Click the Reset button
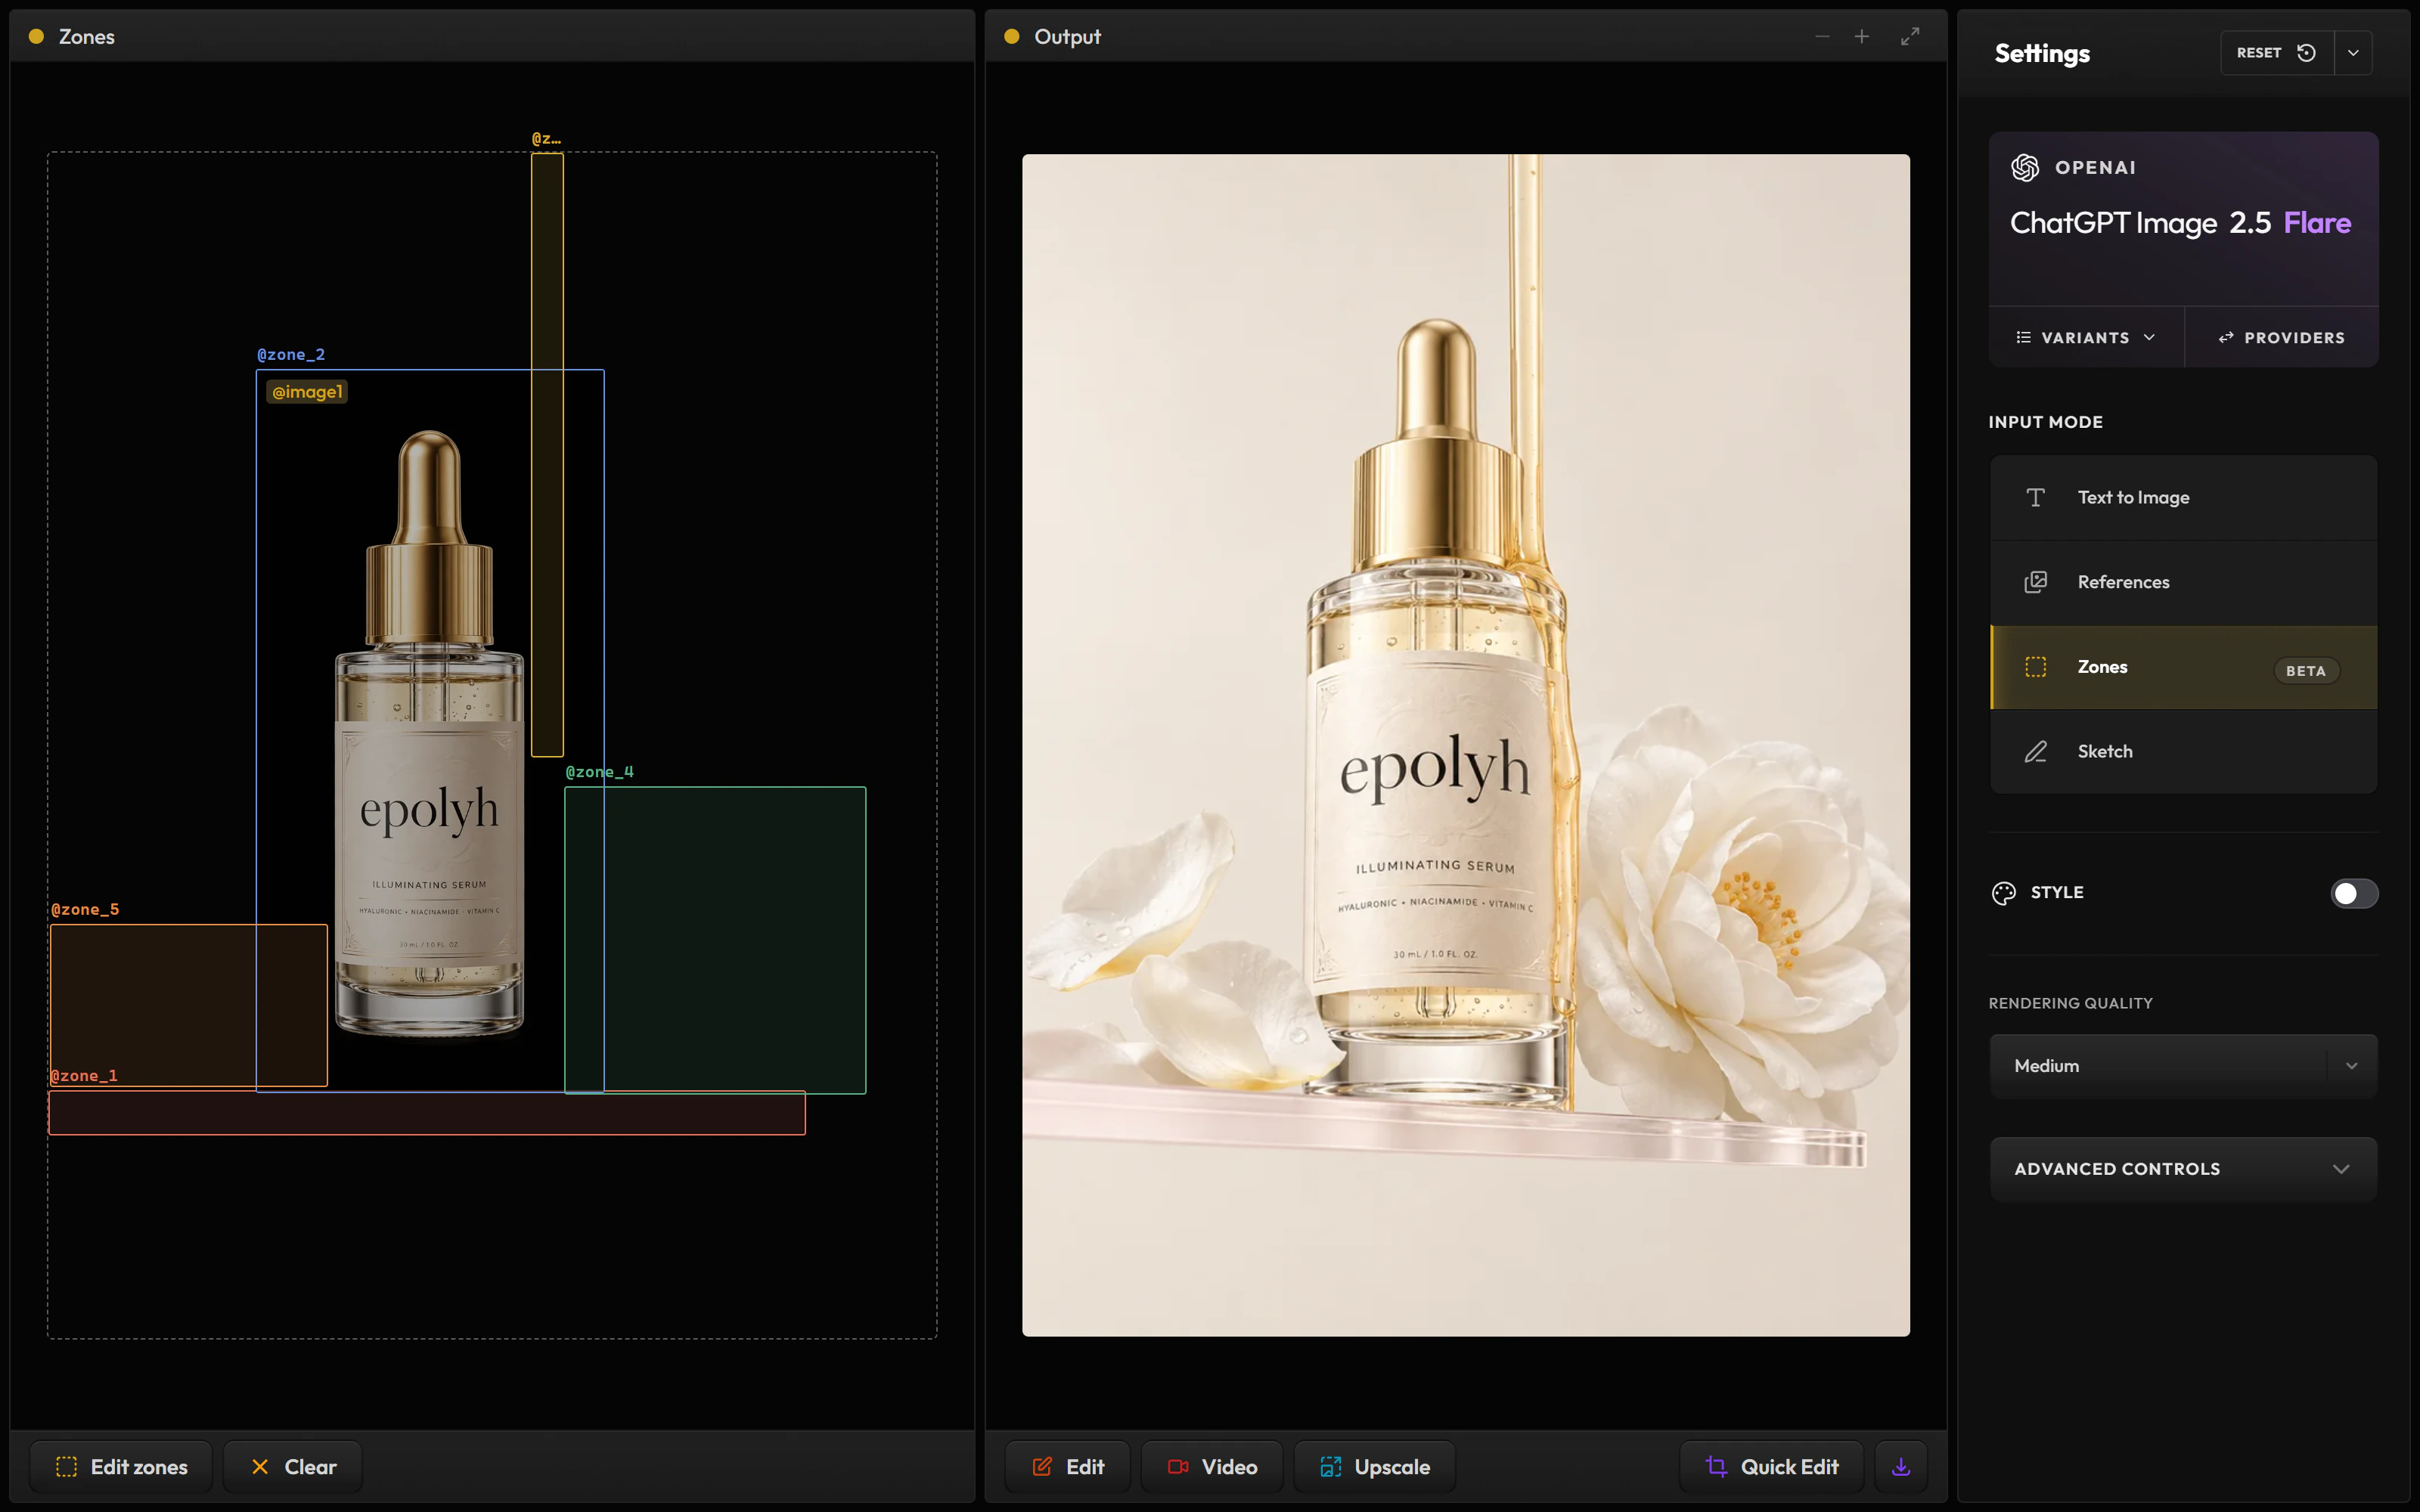 2277,53
